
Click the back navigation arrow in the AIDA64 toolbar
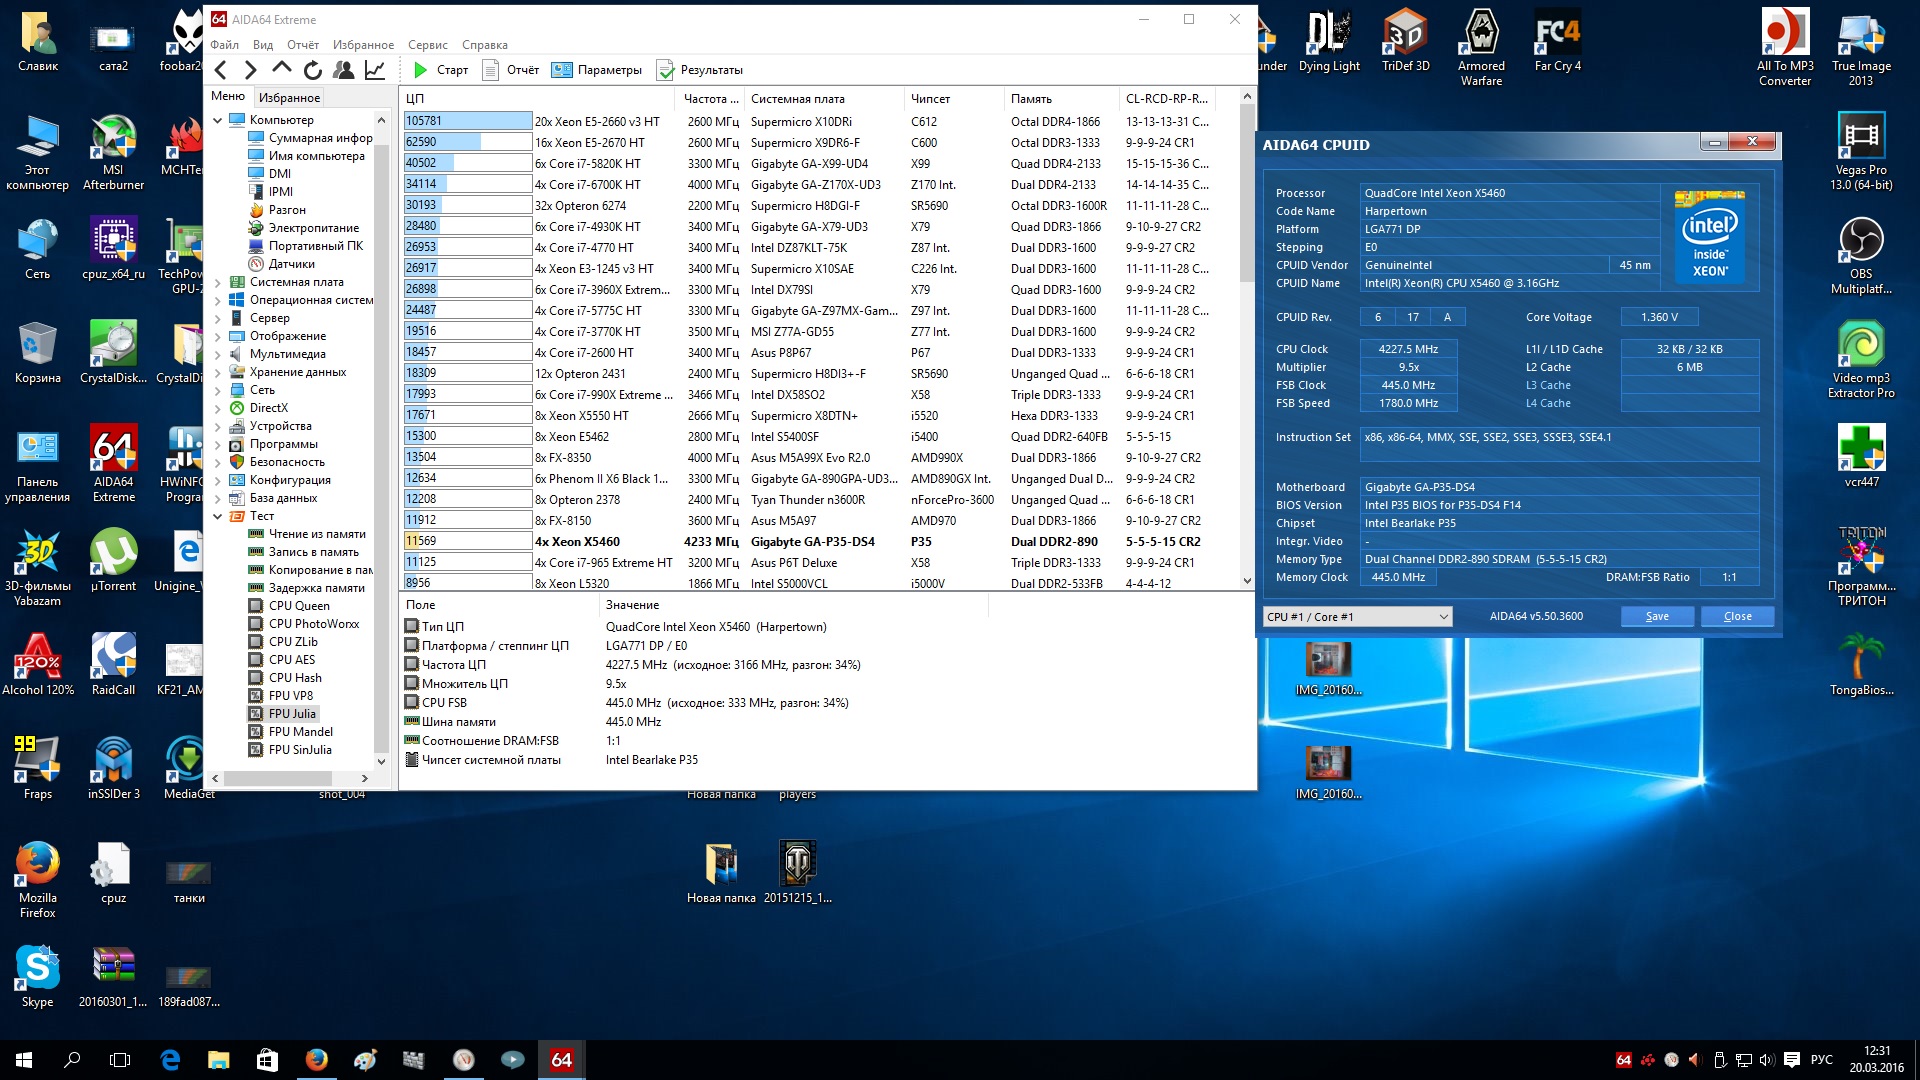(x=221, y=70)
